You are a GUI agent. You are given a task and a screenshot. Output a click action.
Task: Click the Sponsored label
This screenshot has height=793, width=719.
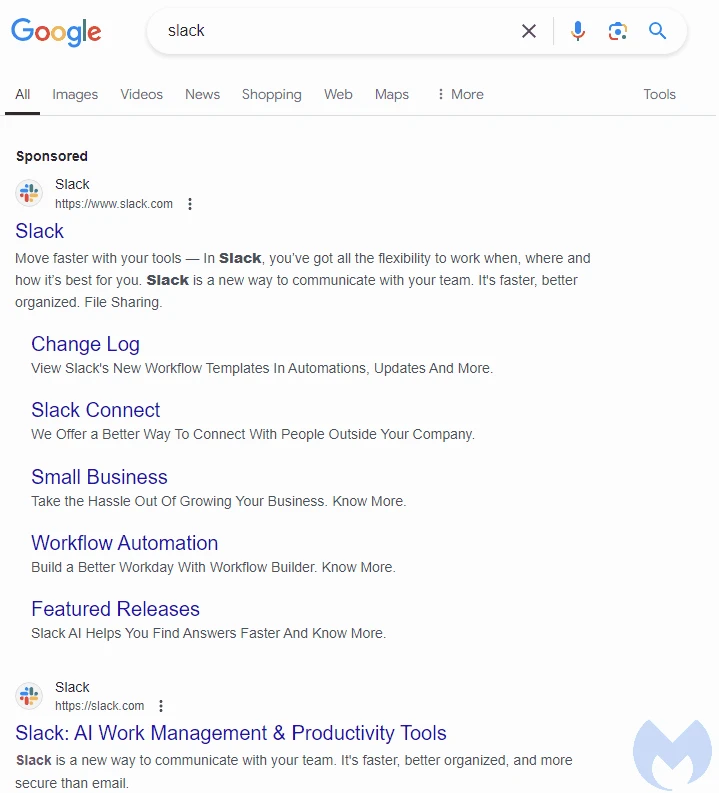click(x=52, y=156)
